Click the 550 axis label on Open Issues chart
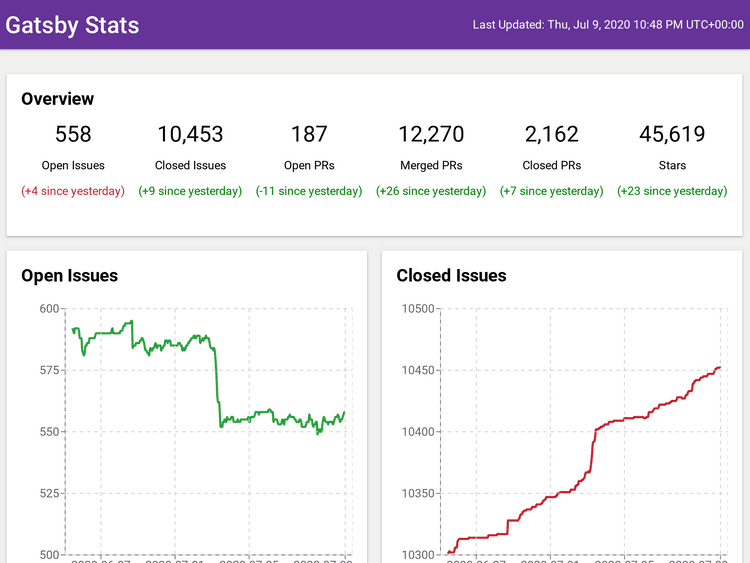This screenshot has height=563, width=750. [x=49, y=431]
